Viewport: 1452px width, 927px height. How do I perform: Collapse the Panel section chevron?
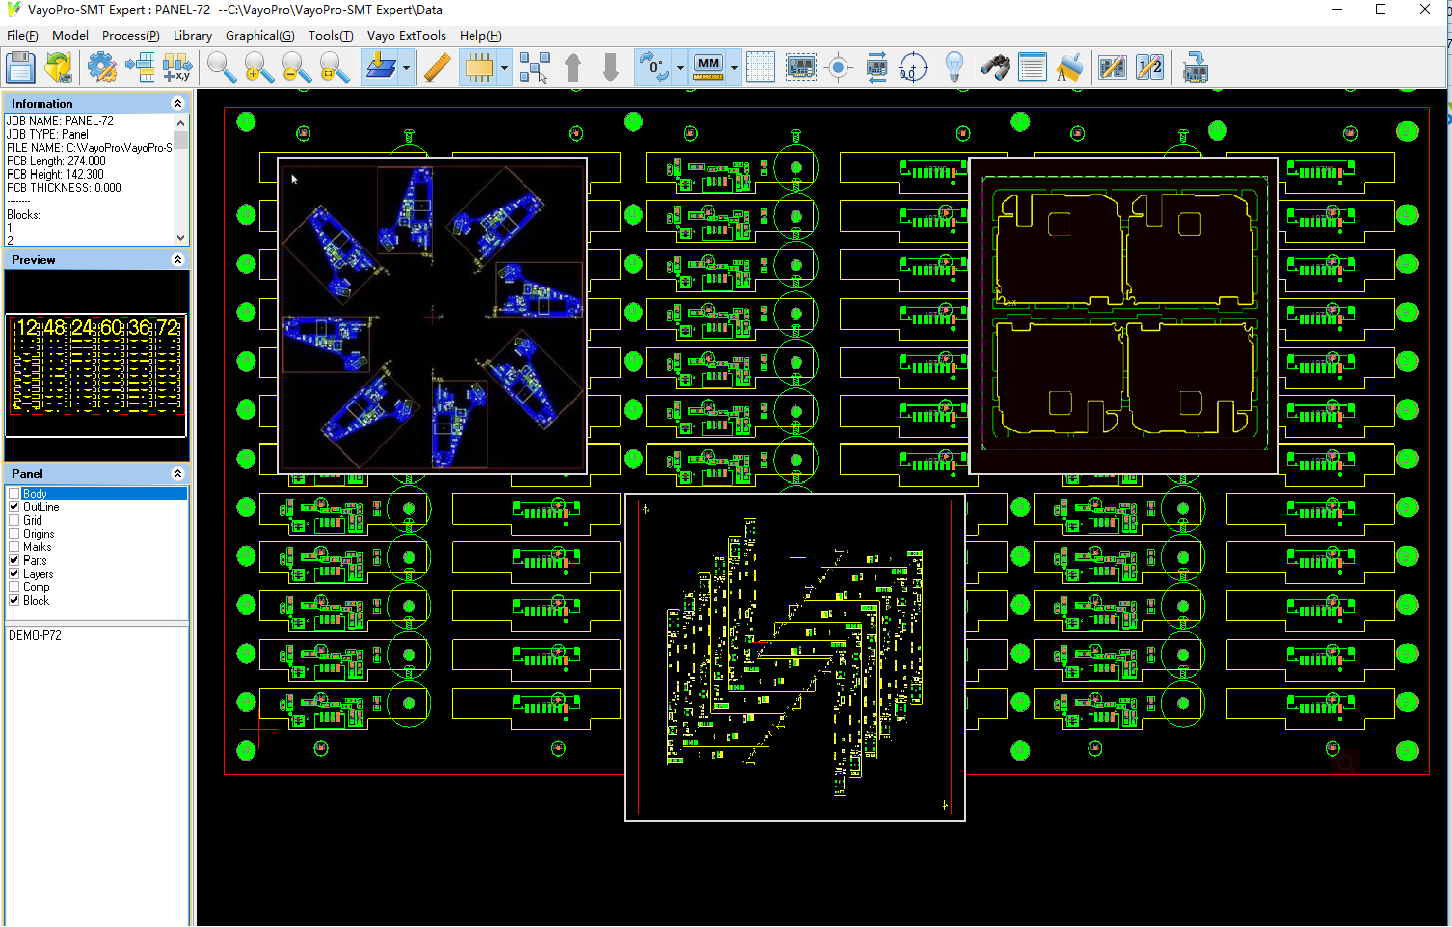click(178, 473)
